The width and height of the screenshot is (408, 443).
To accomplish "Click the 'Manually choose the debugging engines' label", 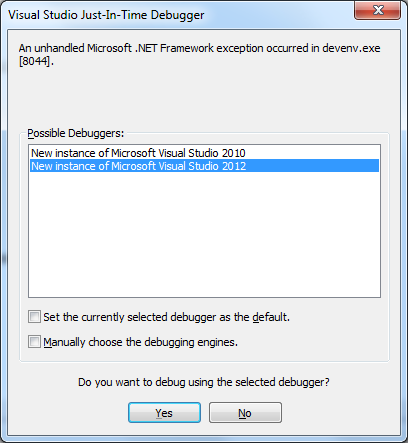I will tap(140, 342).
